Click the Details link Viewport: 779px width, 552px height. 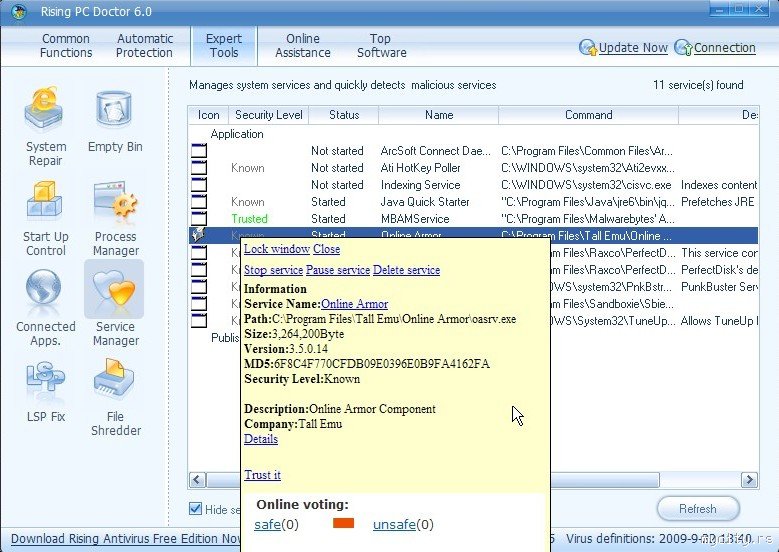pyautogui.click(x=261, y=439)
